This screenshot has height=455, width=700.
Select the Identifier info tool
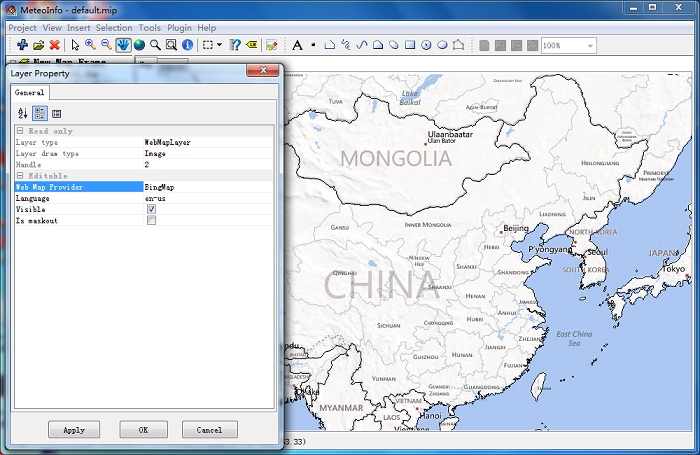tap(188, 45)
